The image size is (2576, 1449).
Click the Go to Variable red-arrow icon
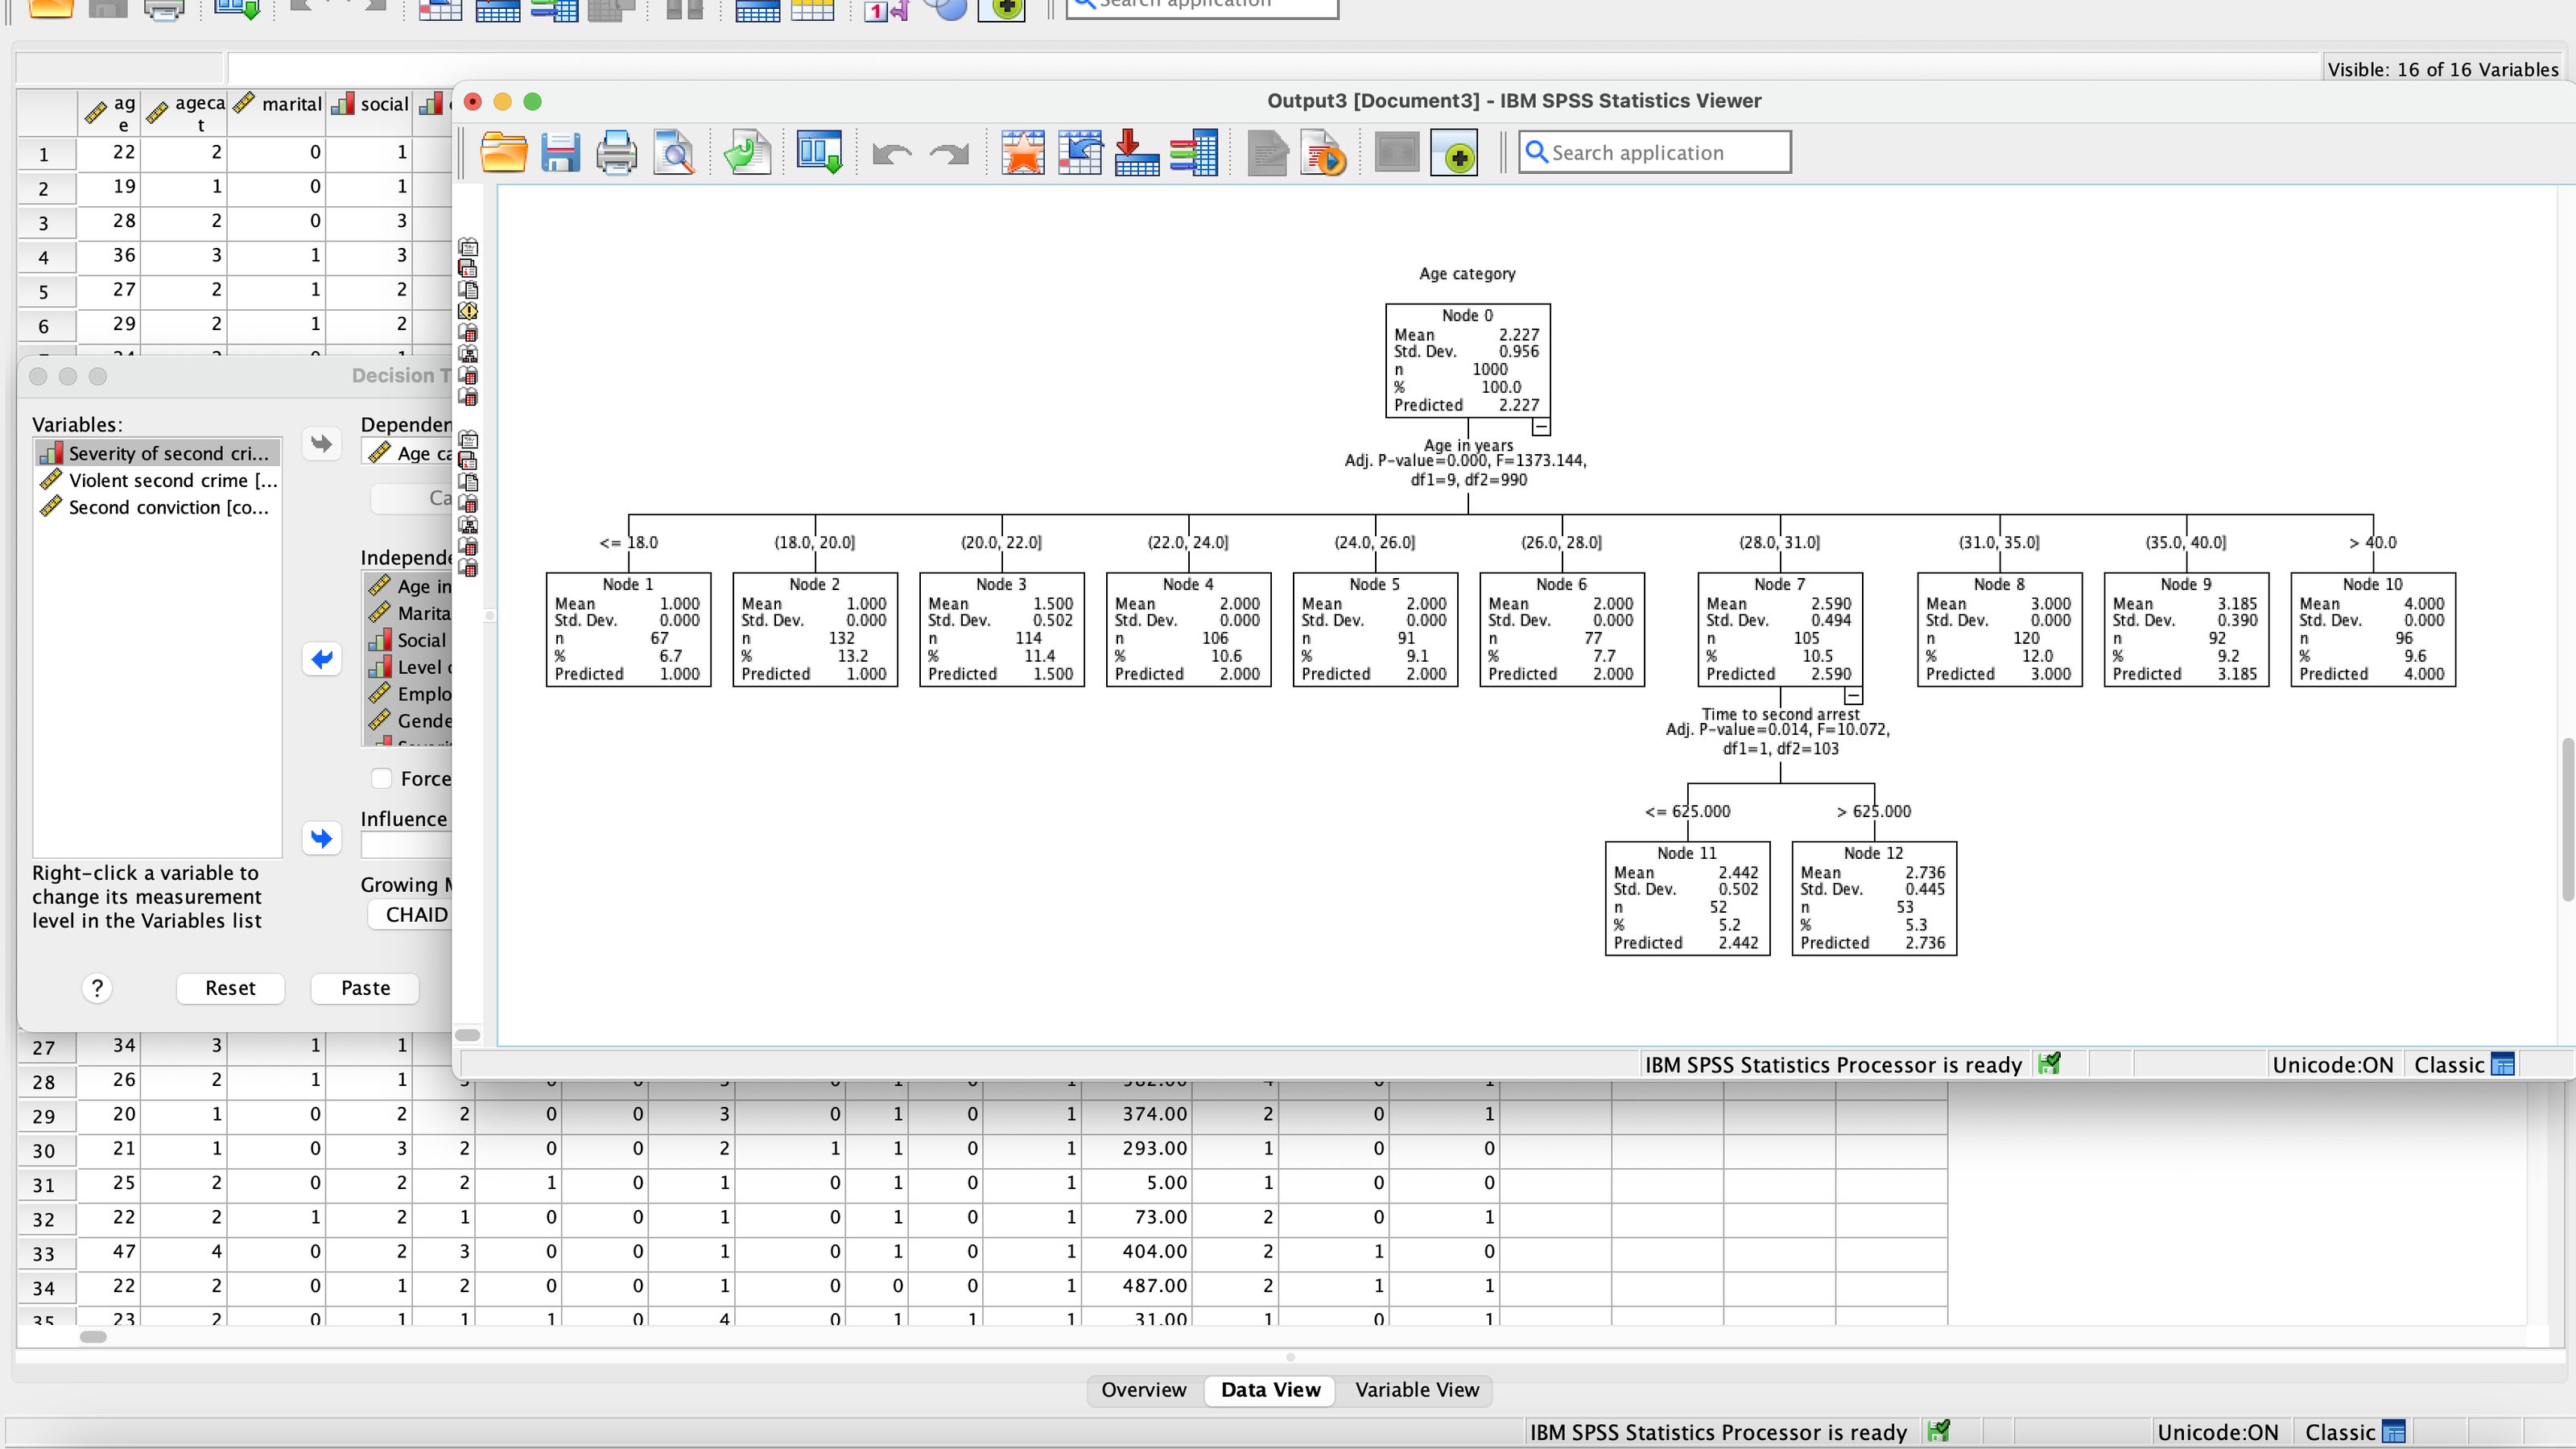point(1137,153)
